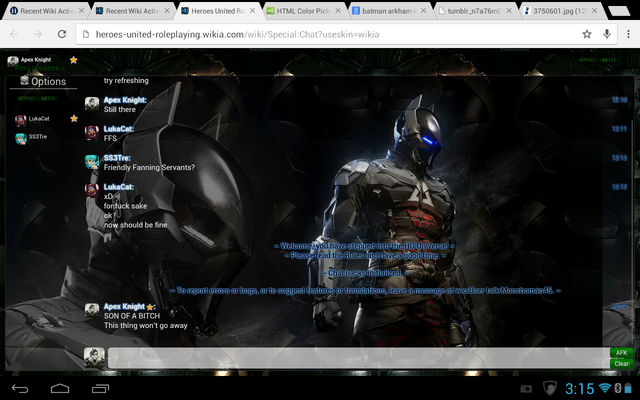640x400 pixels.
Task: Click the chat message input box
Action: point(358,358)
